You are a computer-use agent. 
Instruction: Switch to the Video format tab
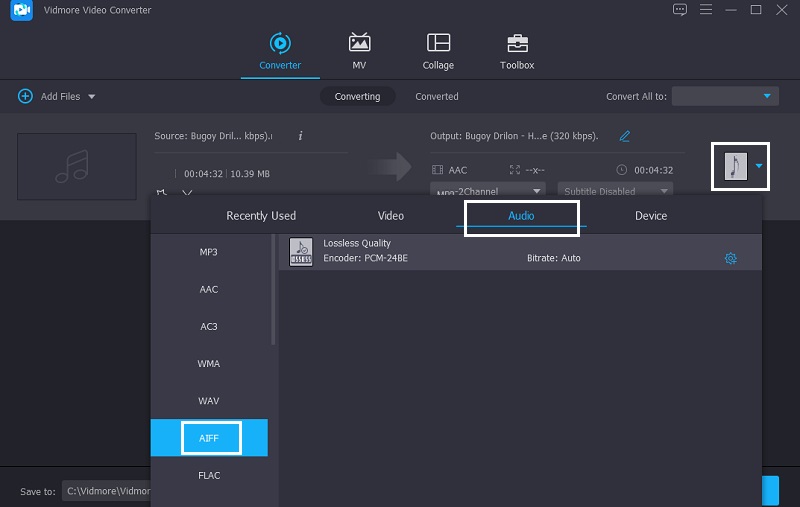[391, 216]
